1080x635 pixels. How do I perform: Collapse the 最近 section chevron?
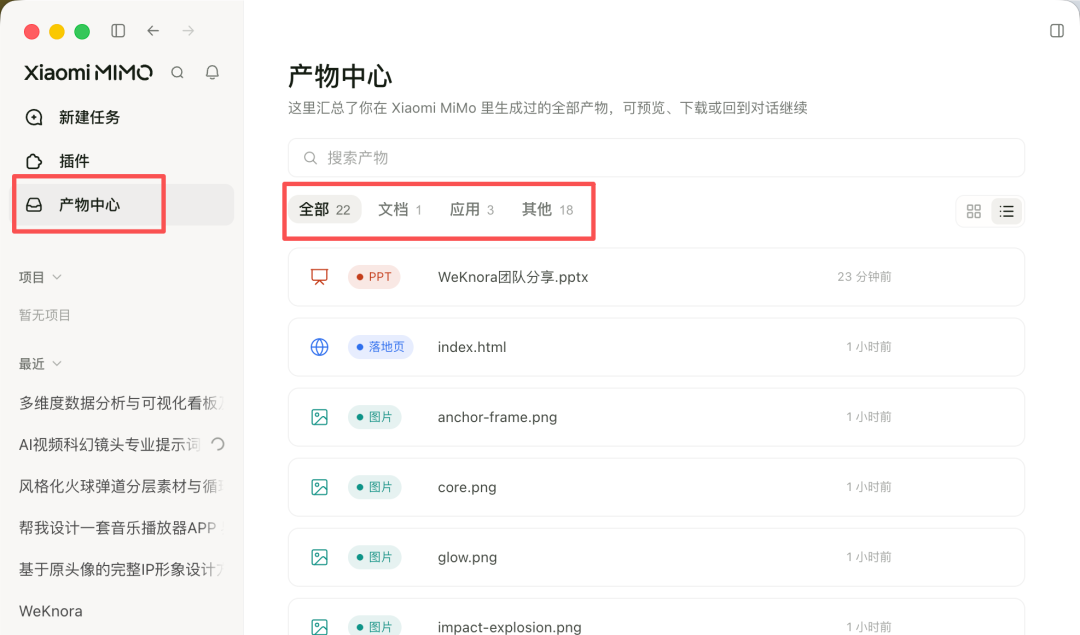click(x=57, y=364)
